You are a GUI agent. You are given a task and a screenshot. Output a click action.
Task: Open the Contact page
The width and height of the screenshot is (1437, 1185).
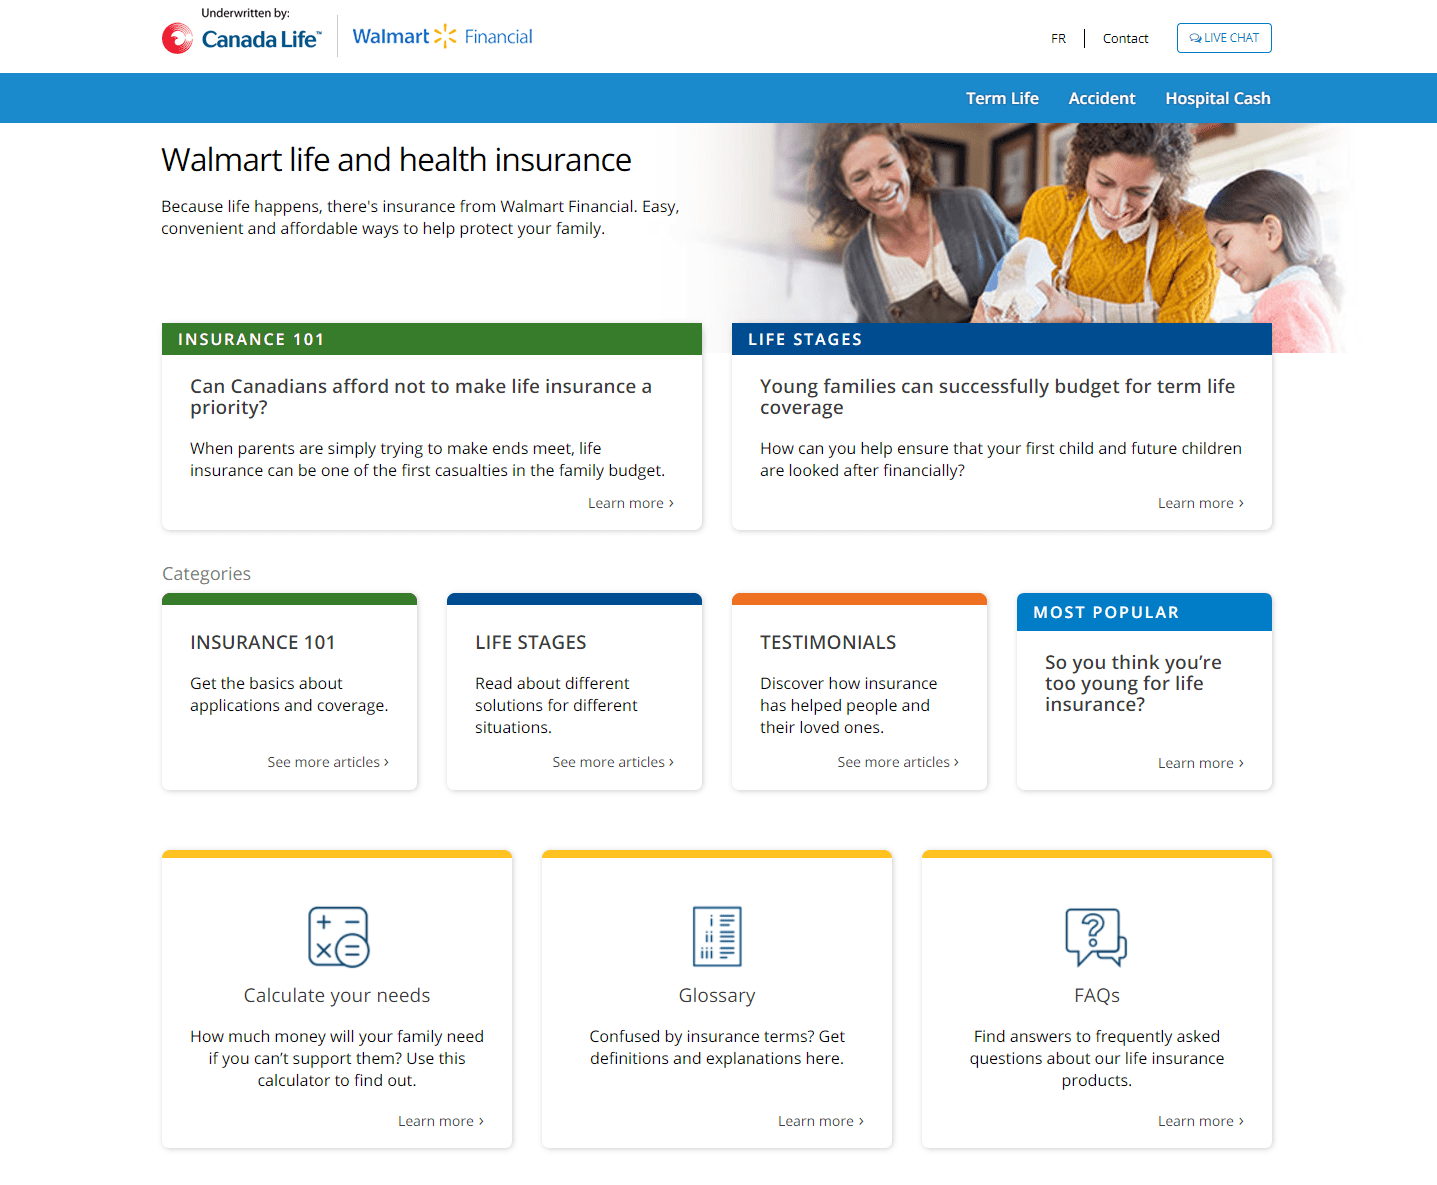pos(1125,39)
